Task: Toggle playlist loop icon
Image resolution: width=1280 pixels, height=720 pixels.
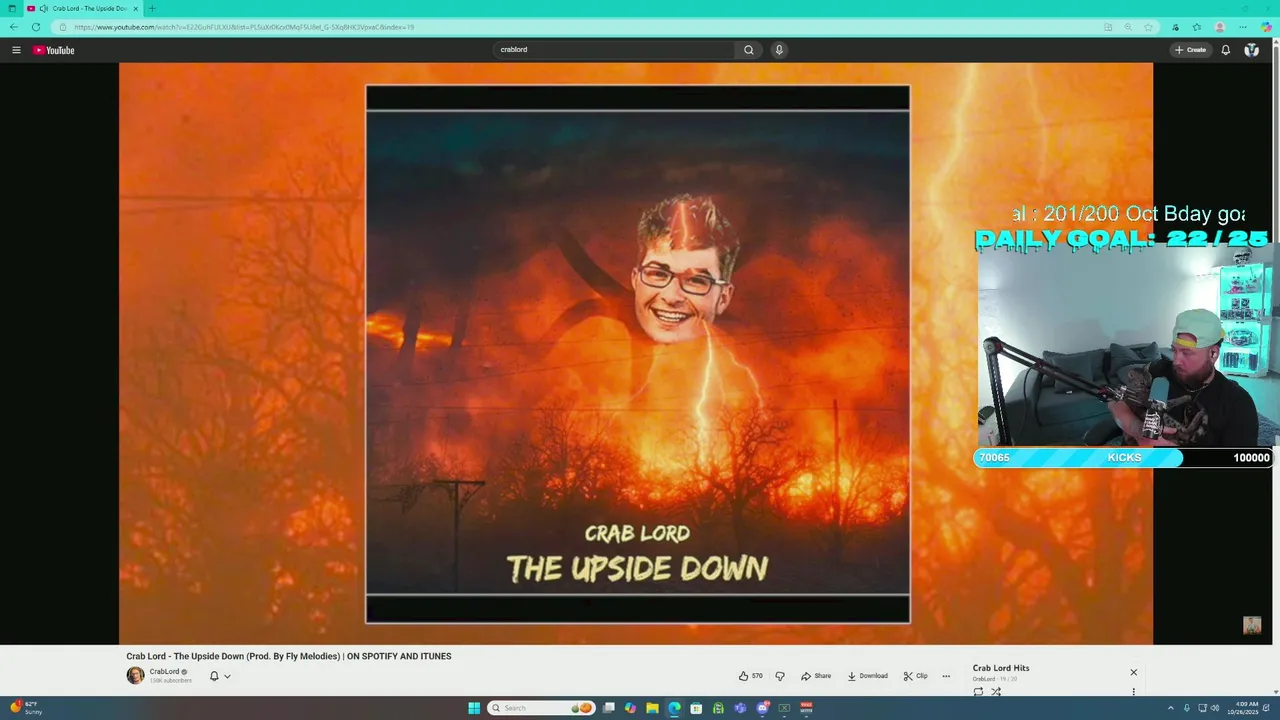Action: pos(978,691)
